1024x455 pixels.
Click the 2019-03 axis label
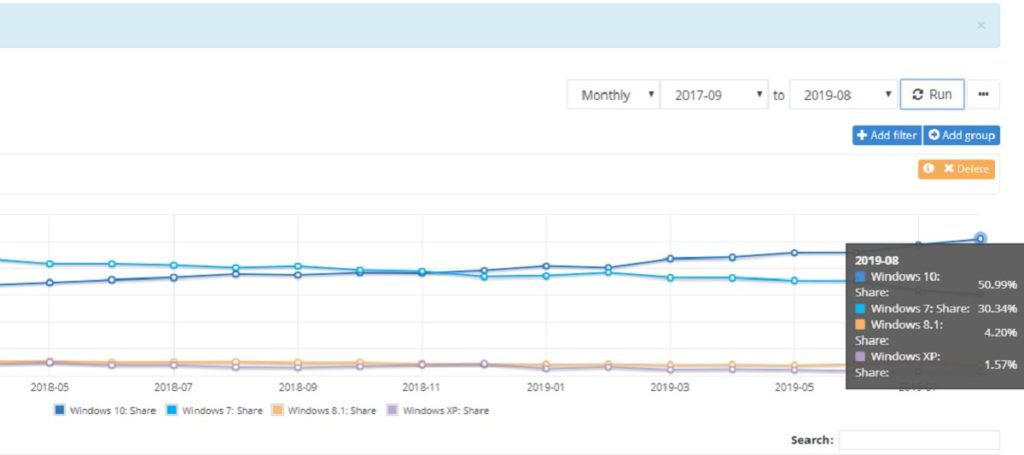[x=670, y=387]
